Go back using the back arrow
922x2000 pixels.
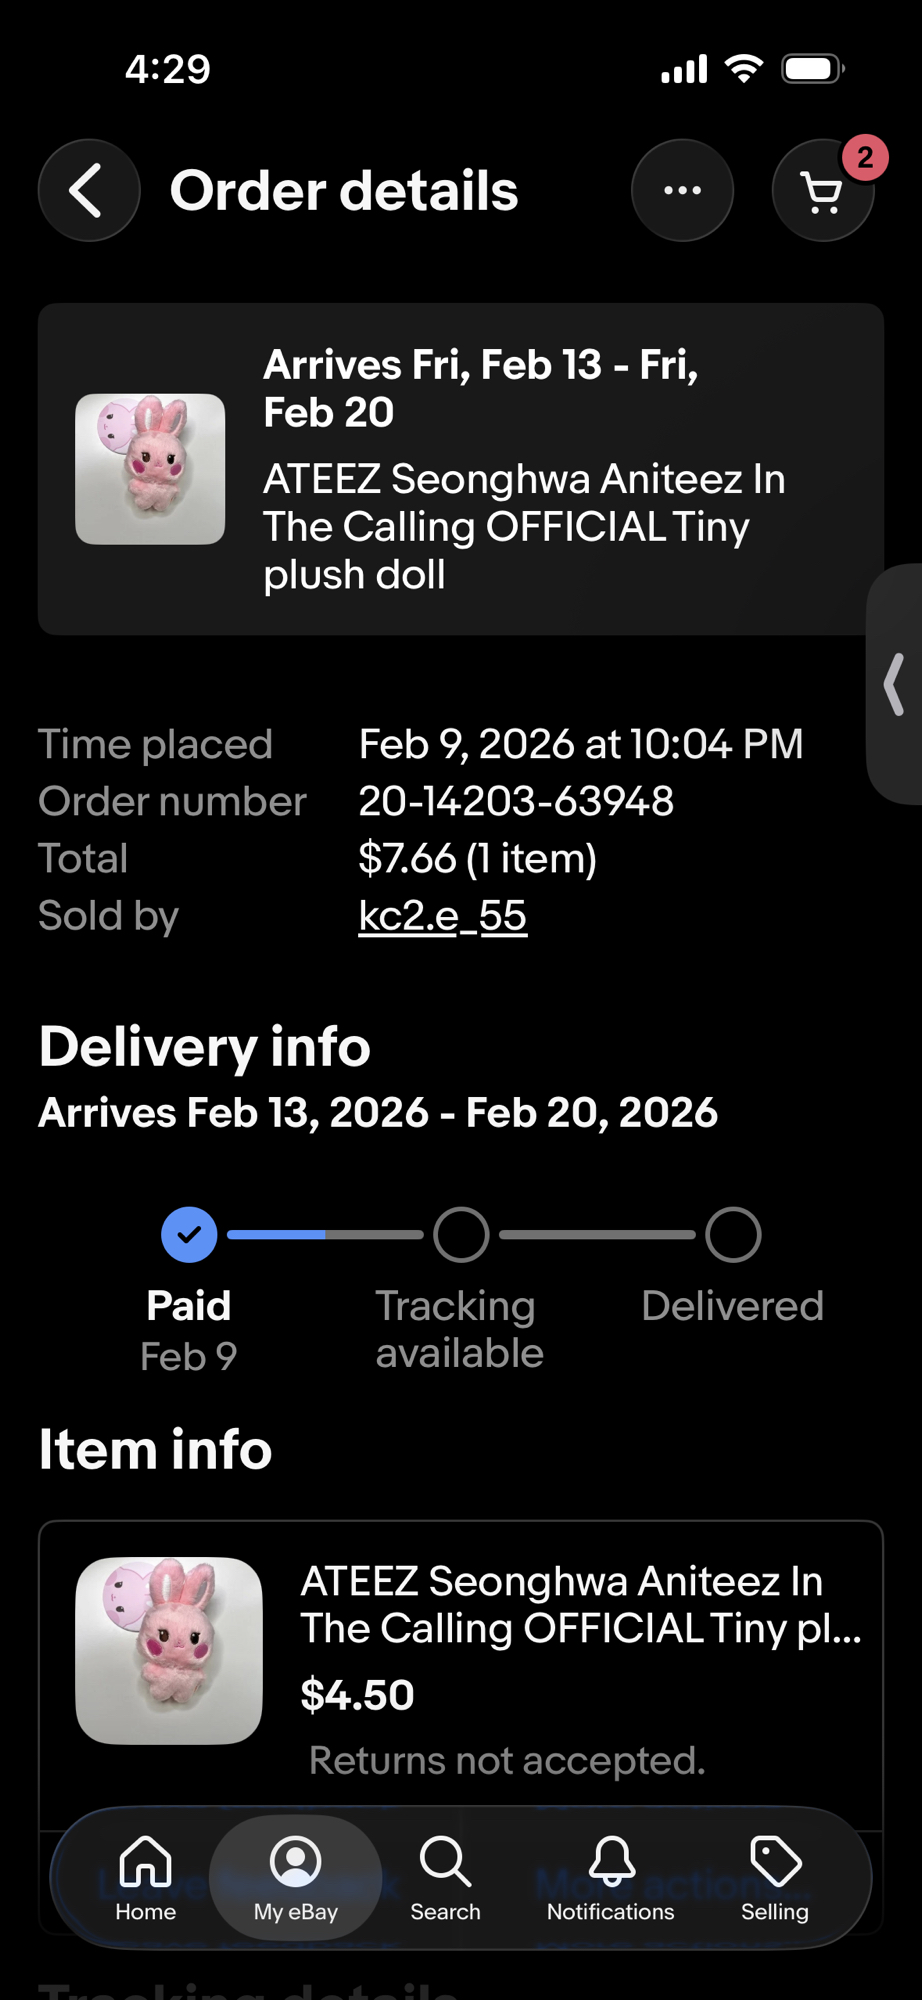coord(88,190)
